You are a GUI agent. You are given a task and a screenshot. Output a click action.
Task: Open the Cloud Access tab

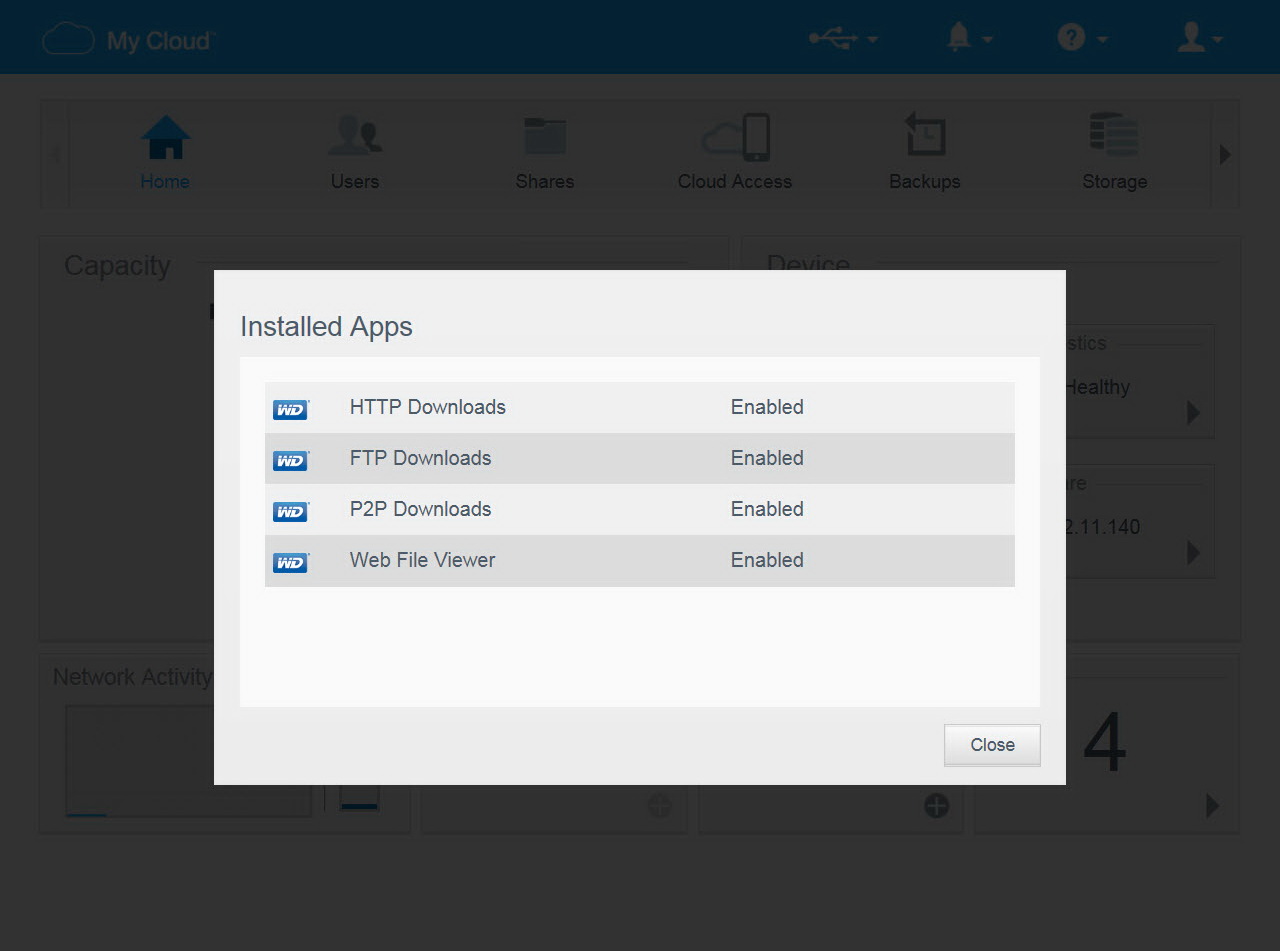735,153
